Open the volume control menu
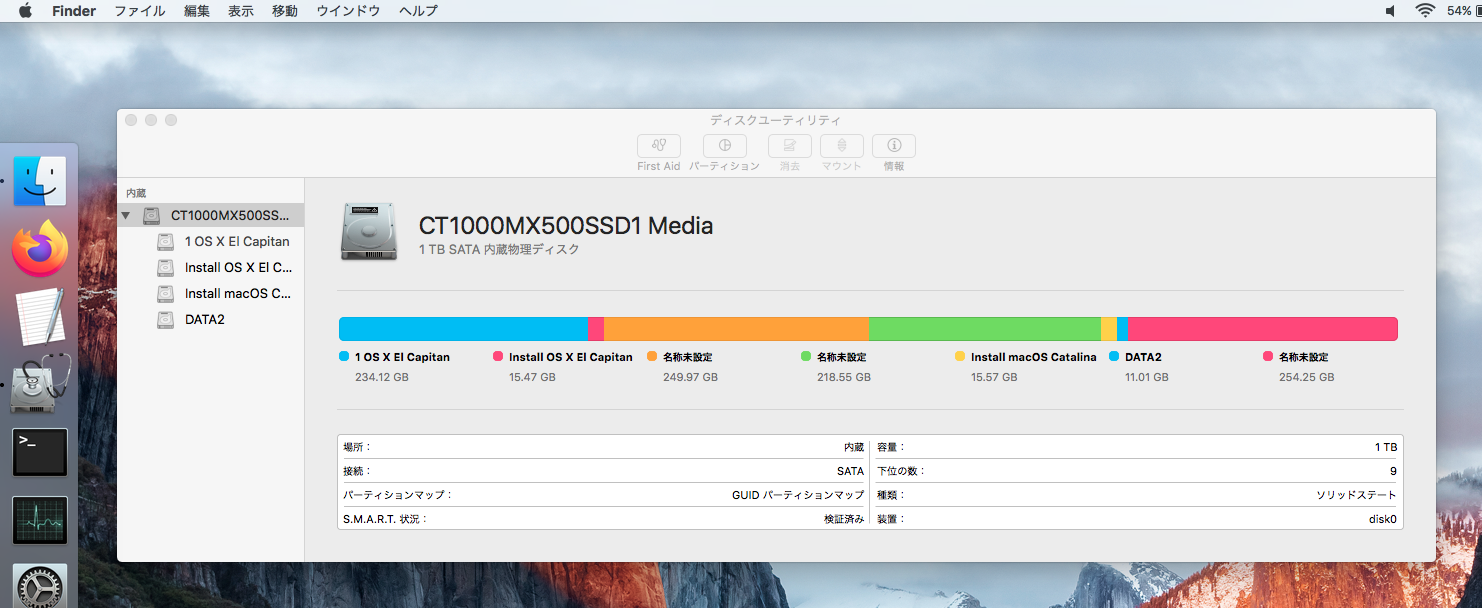This screenshot has height=608, width=1482. [1390, 11]
